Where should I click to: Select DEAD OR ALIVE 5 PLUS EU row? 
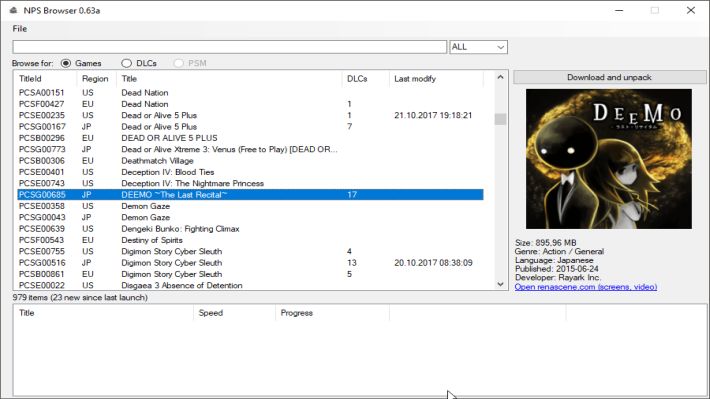[x=250, y=138]
